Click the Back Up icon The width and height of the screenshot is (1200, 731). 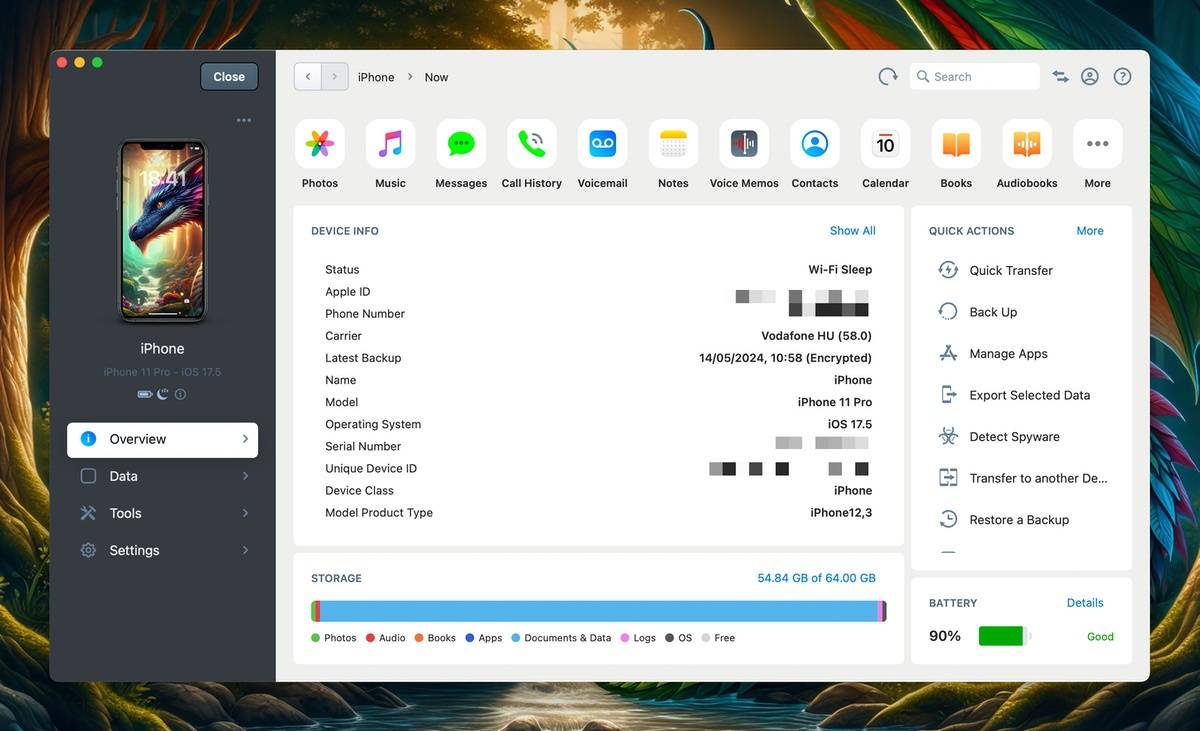tap(948, 312)
